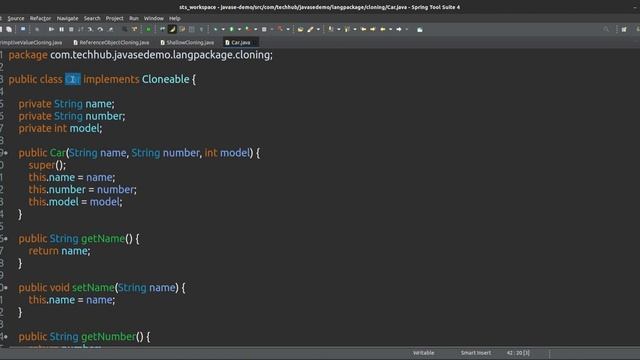This screenshot has width=640, height=360.
Task: Click the Next Annotation icon
Action: pyautogui.click(x=331, y=29)
